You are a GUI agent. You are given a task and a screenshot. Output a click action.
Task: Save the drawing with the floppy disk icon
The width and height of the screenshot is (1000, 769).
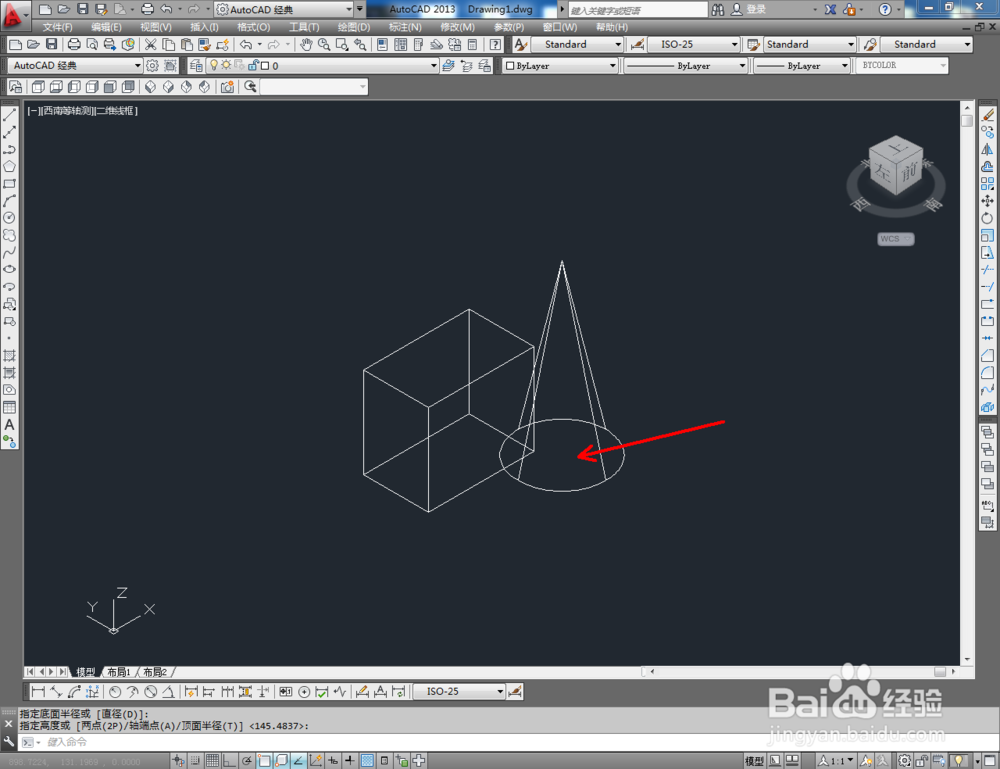(x=52, y=45)
